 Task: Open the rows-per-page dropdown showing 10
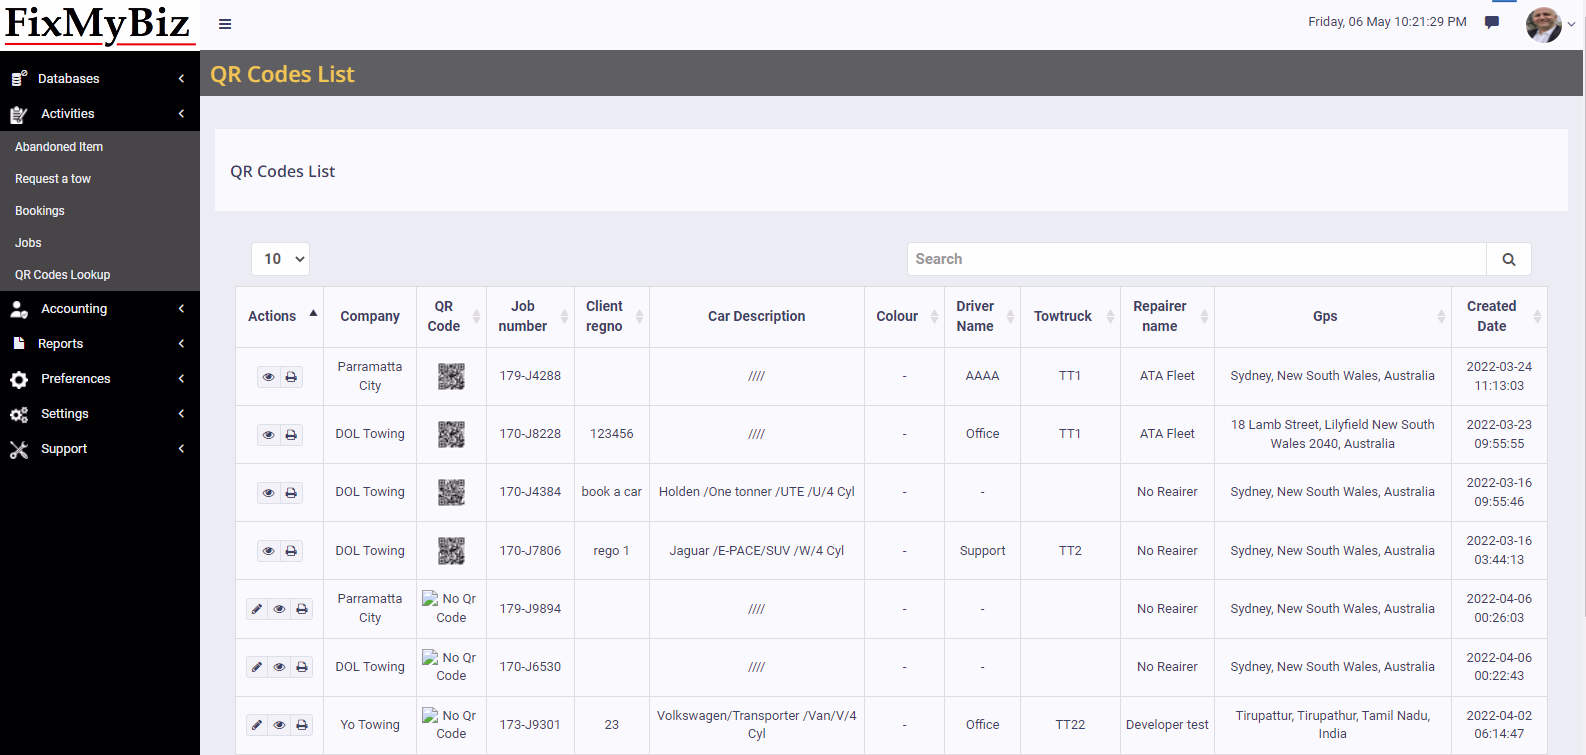click(x=280, y=259)
